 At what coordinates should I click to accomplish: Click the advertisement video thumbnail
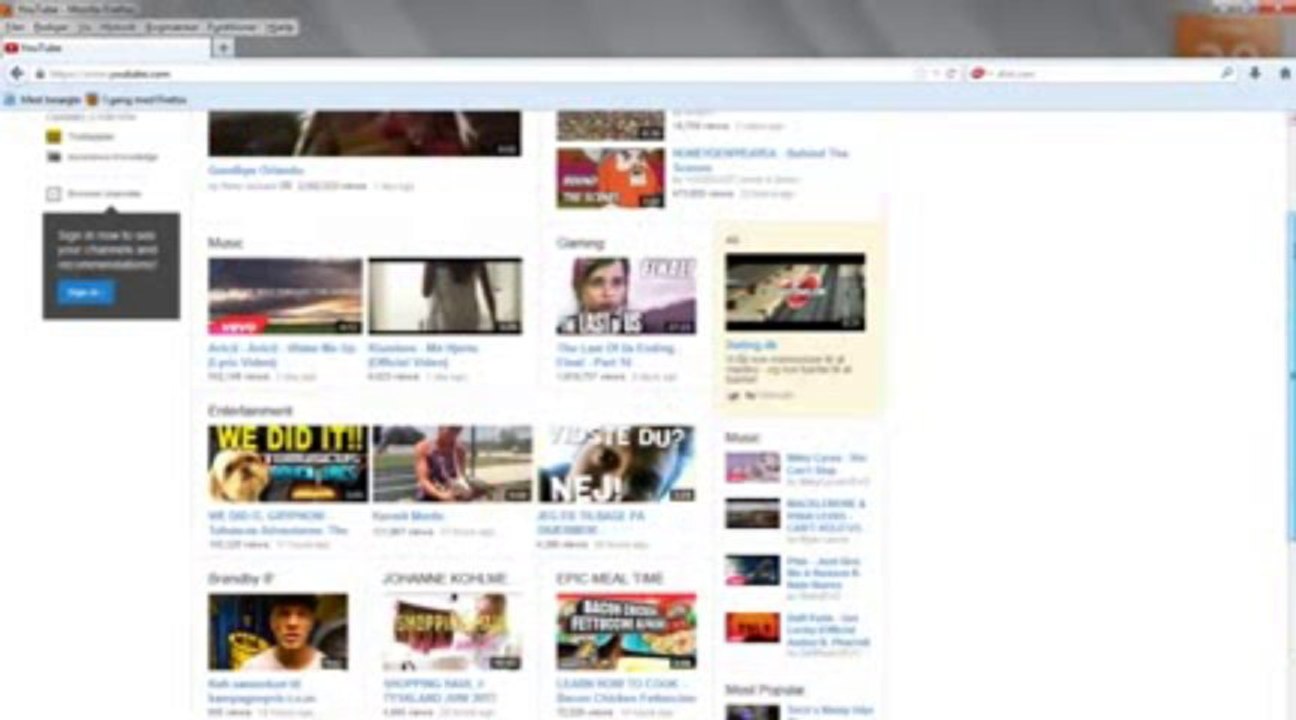coord(795,292)
